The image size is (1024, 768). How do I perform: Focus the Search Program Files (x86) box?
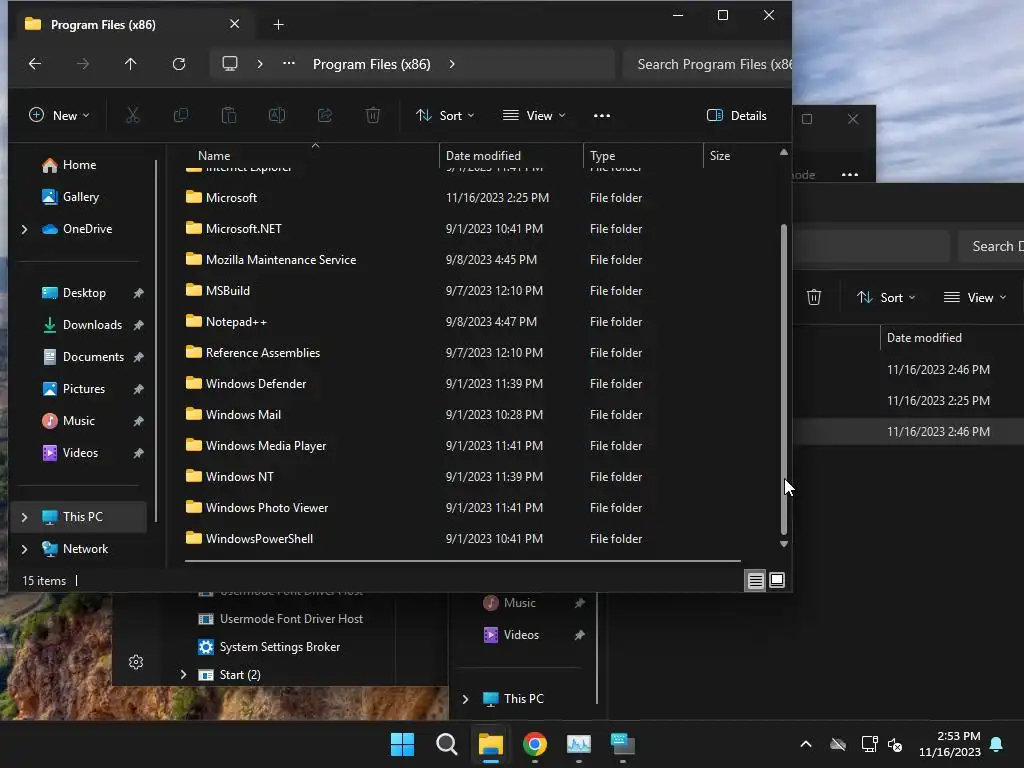[x=707, y=64]
